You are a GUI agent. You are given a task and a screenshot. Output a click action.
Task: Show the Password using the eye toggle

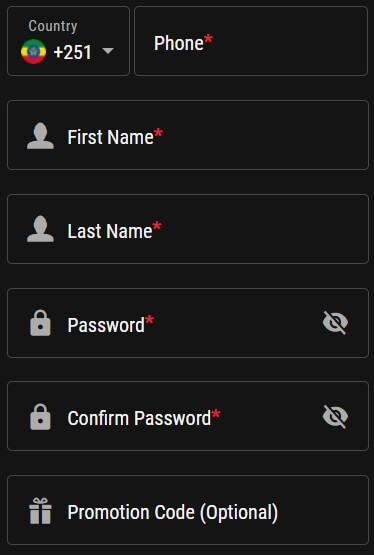click(335, 322)
